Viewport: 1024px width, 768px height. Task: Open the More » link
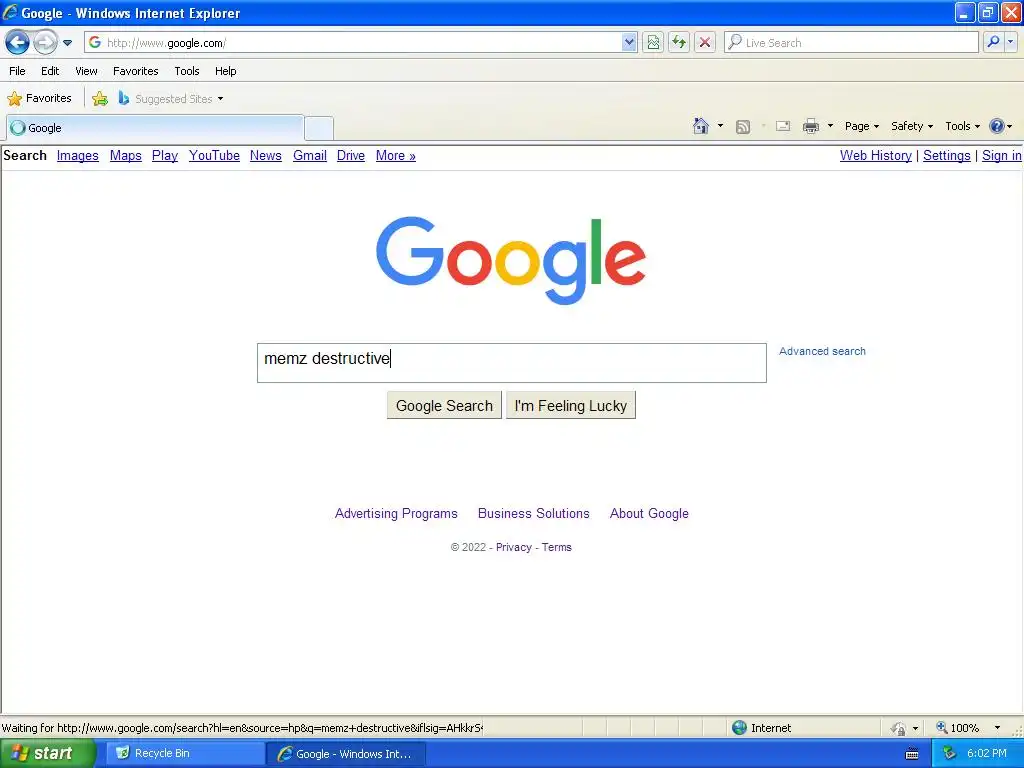click(396, 155)
